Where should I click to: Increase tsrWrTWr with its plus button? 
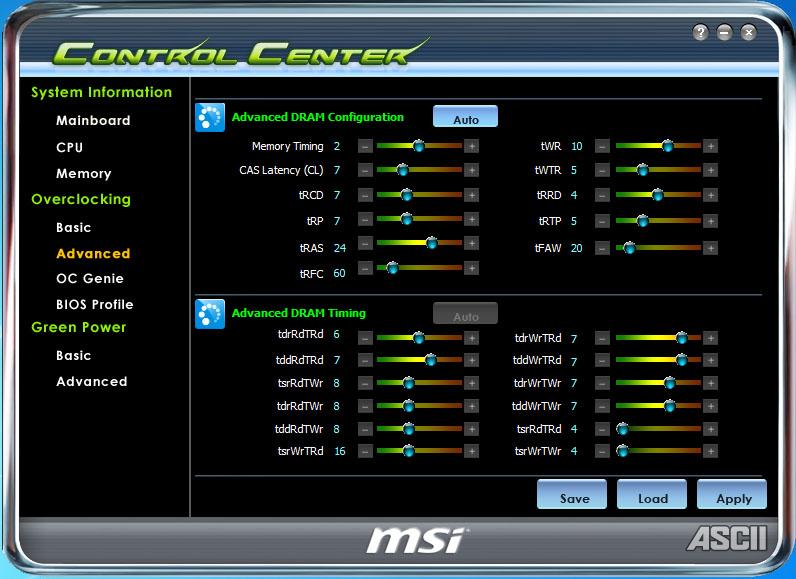pos(710,451)
